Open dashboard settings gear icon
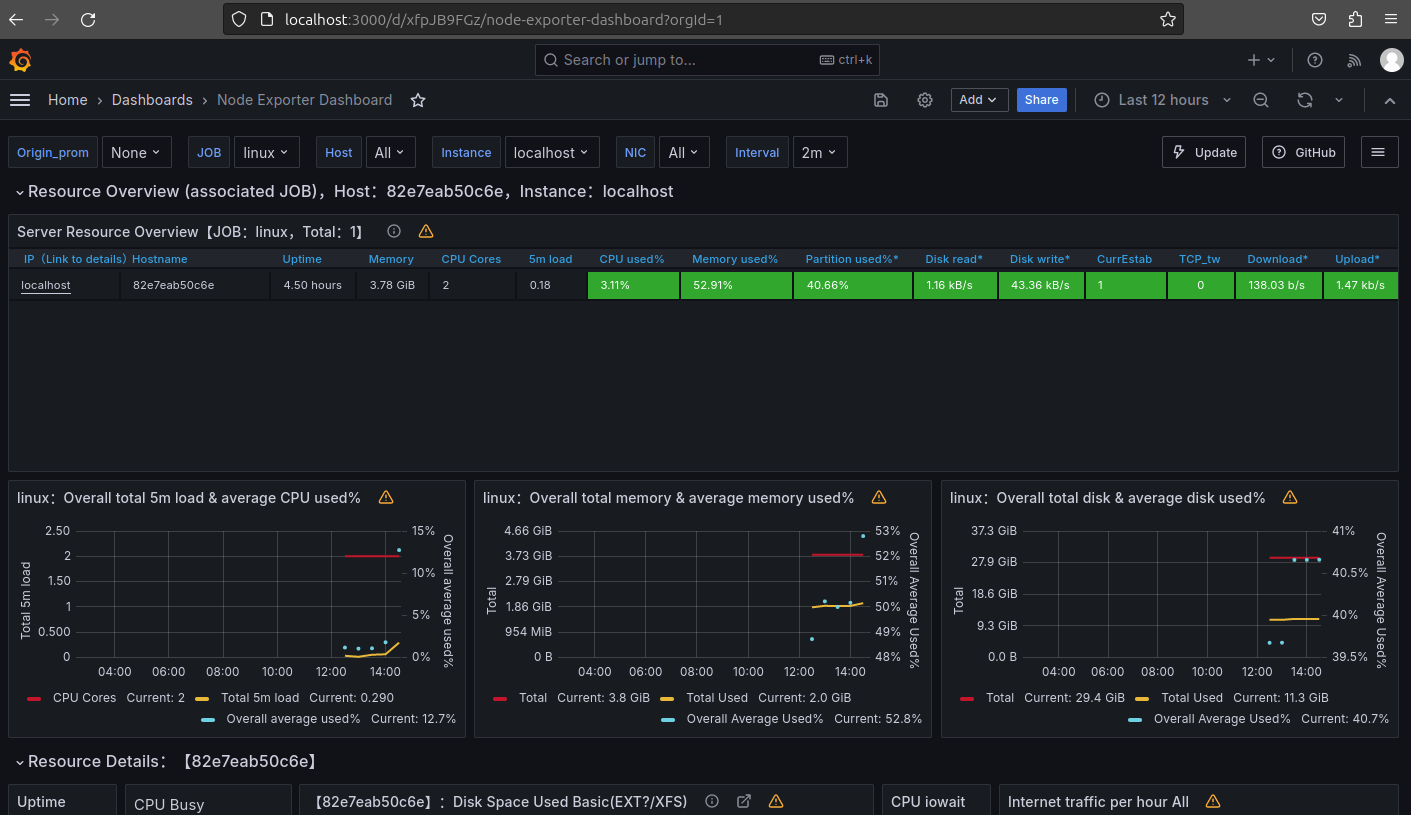The height and width of the screenshot is (815, 1411). [925, 100]
